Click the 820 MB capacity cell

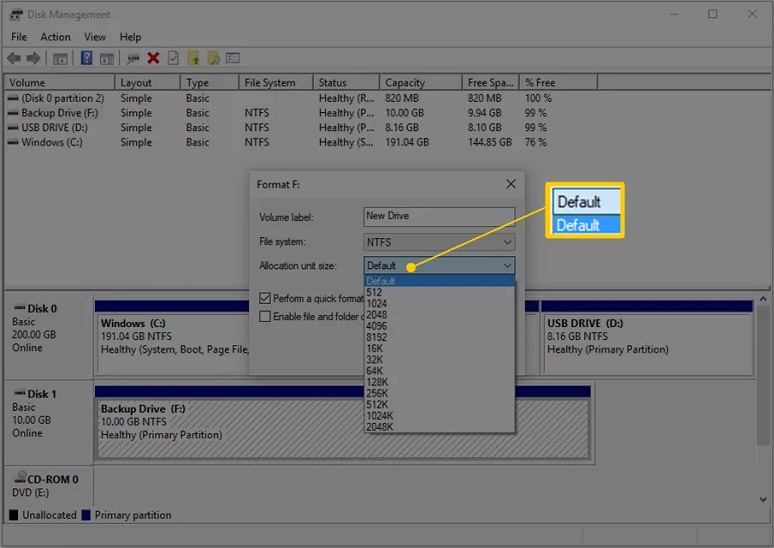[401, 98]
